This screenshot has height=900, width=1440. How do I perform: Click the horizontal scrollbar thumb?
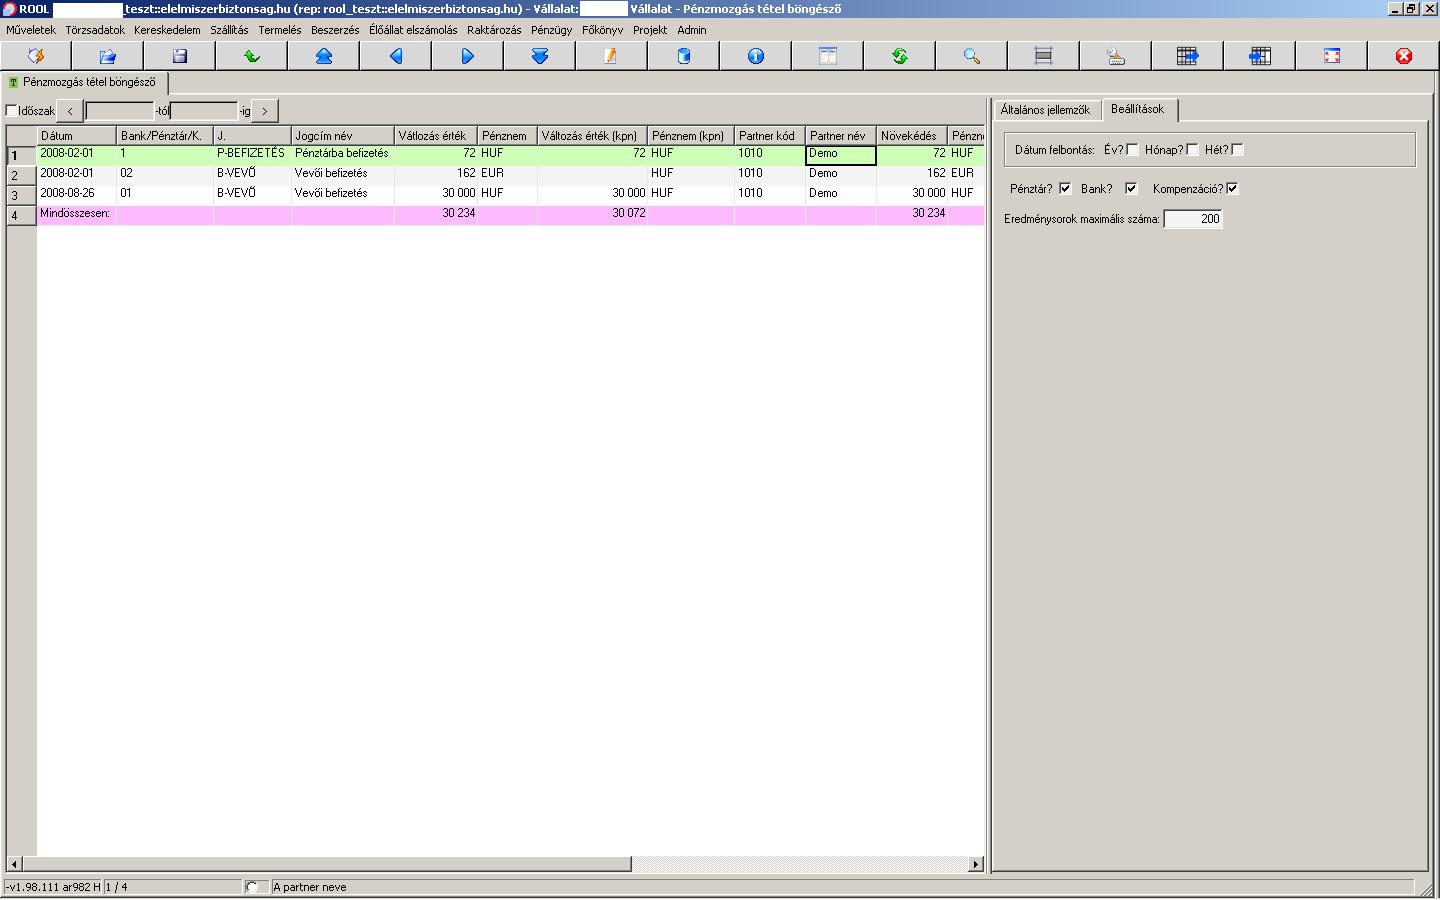[x=326, y=864]
